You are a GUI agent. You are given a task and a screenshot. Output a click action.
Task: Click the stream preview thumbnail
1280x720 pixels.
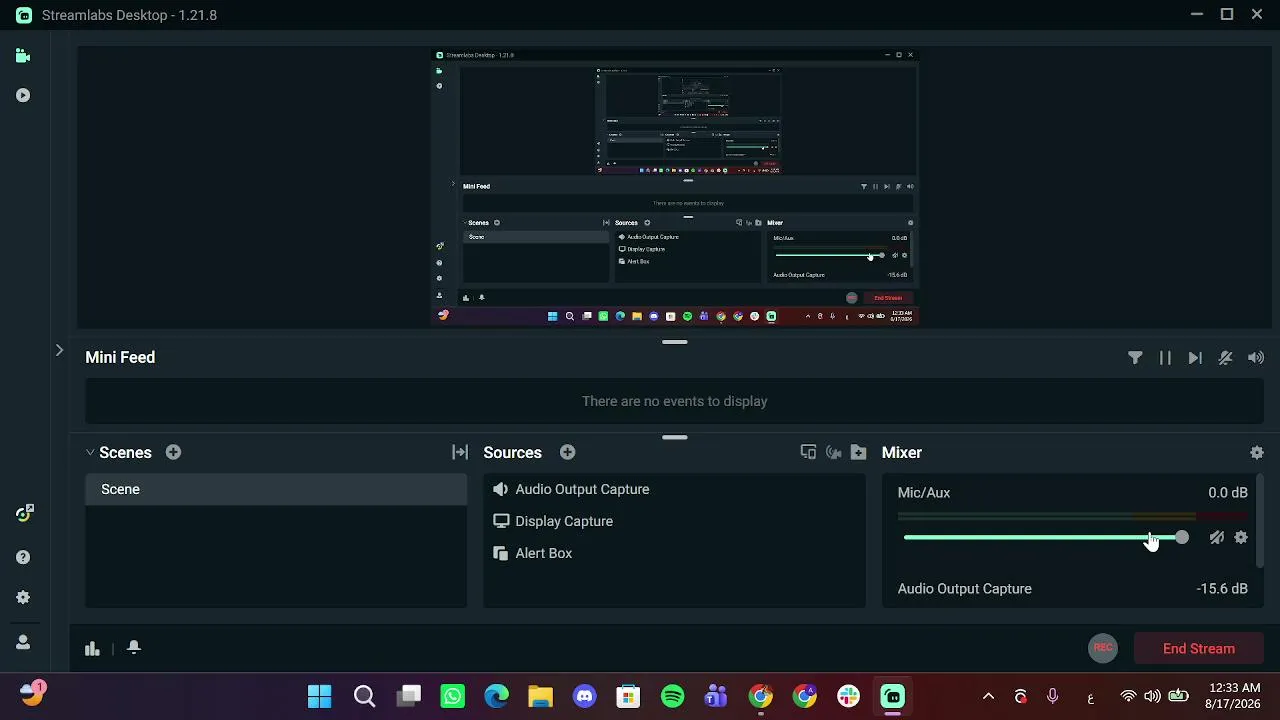[675, 187]
